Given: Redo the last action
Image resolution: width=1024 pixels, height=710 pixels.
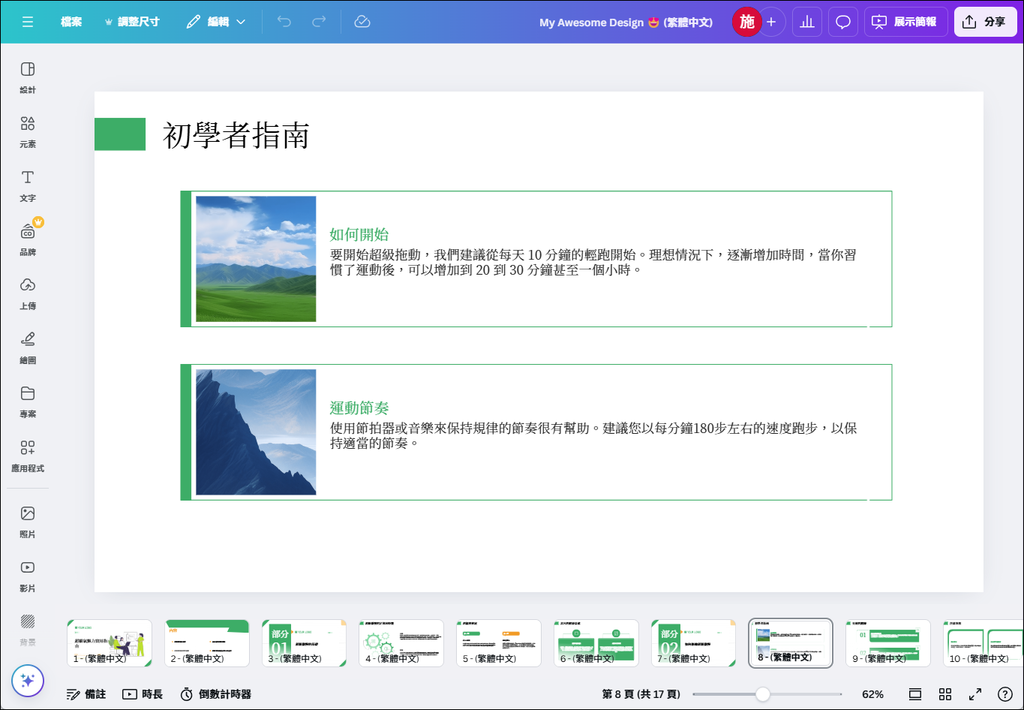Looking at the screenshot, I should coord(319,22).
